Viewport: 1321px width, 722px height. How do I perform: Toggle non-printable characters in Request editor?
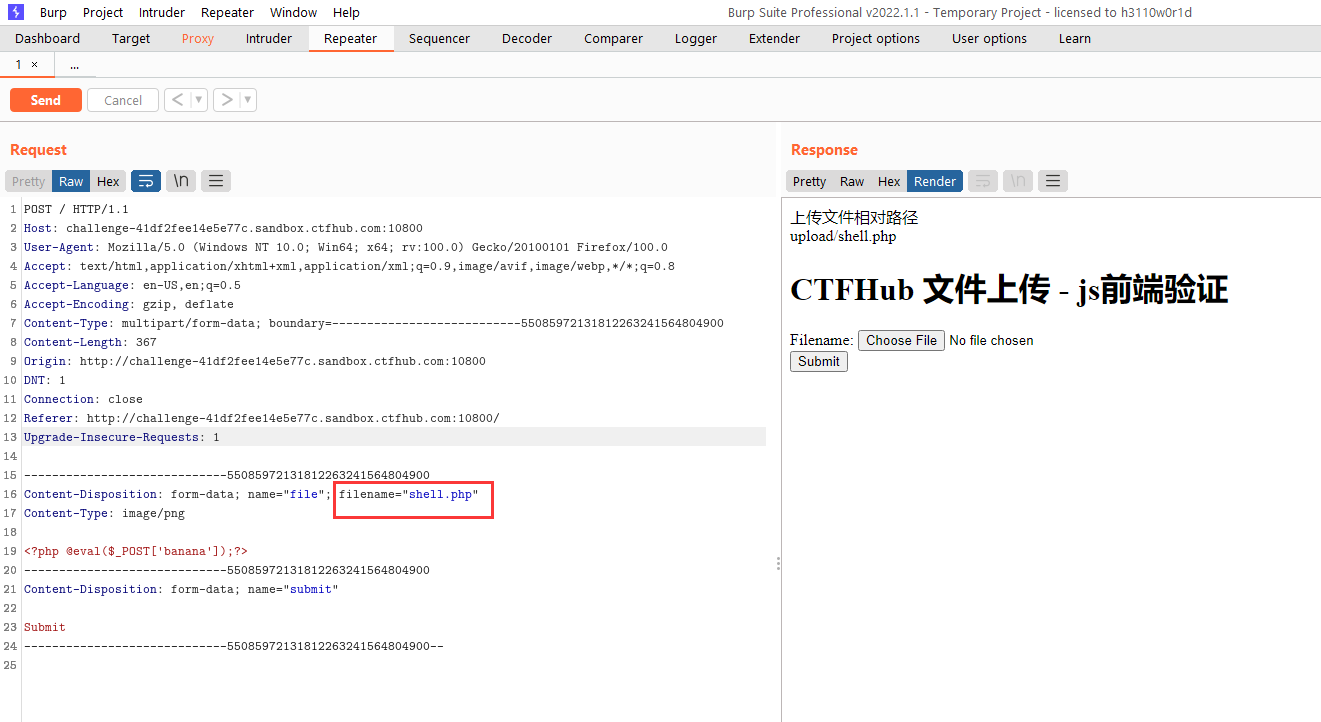pyautogui.click(x=181, y=181)
